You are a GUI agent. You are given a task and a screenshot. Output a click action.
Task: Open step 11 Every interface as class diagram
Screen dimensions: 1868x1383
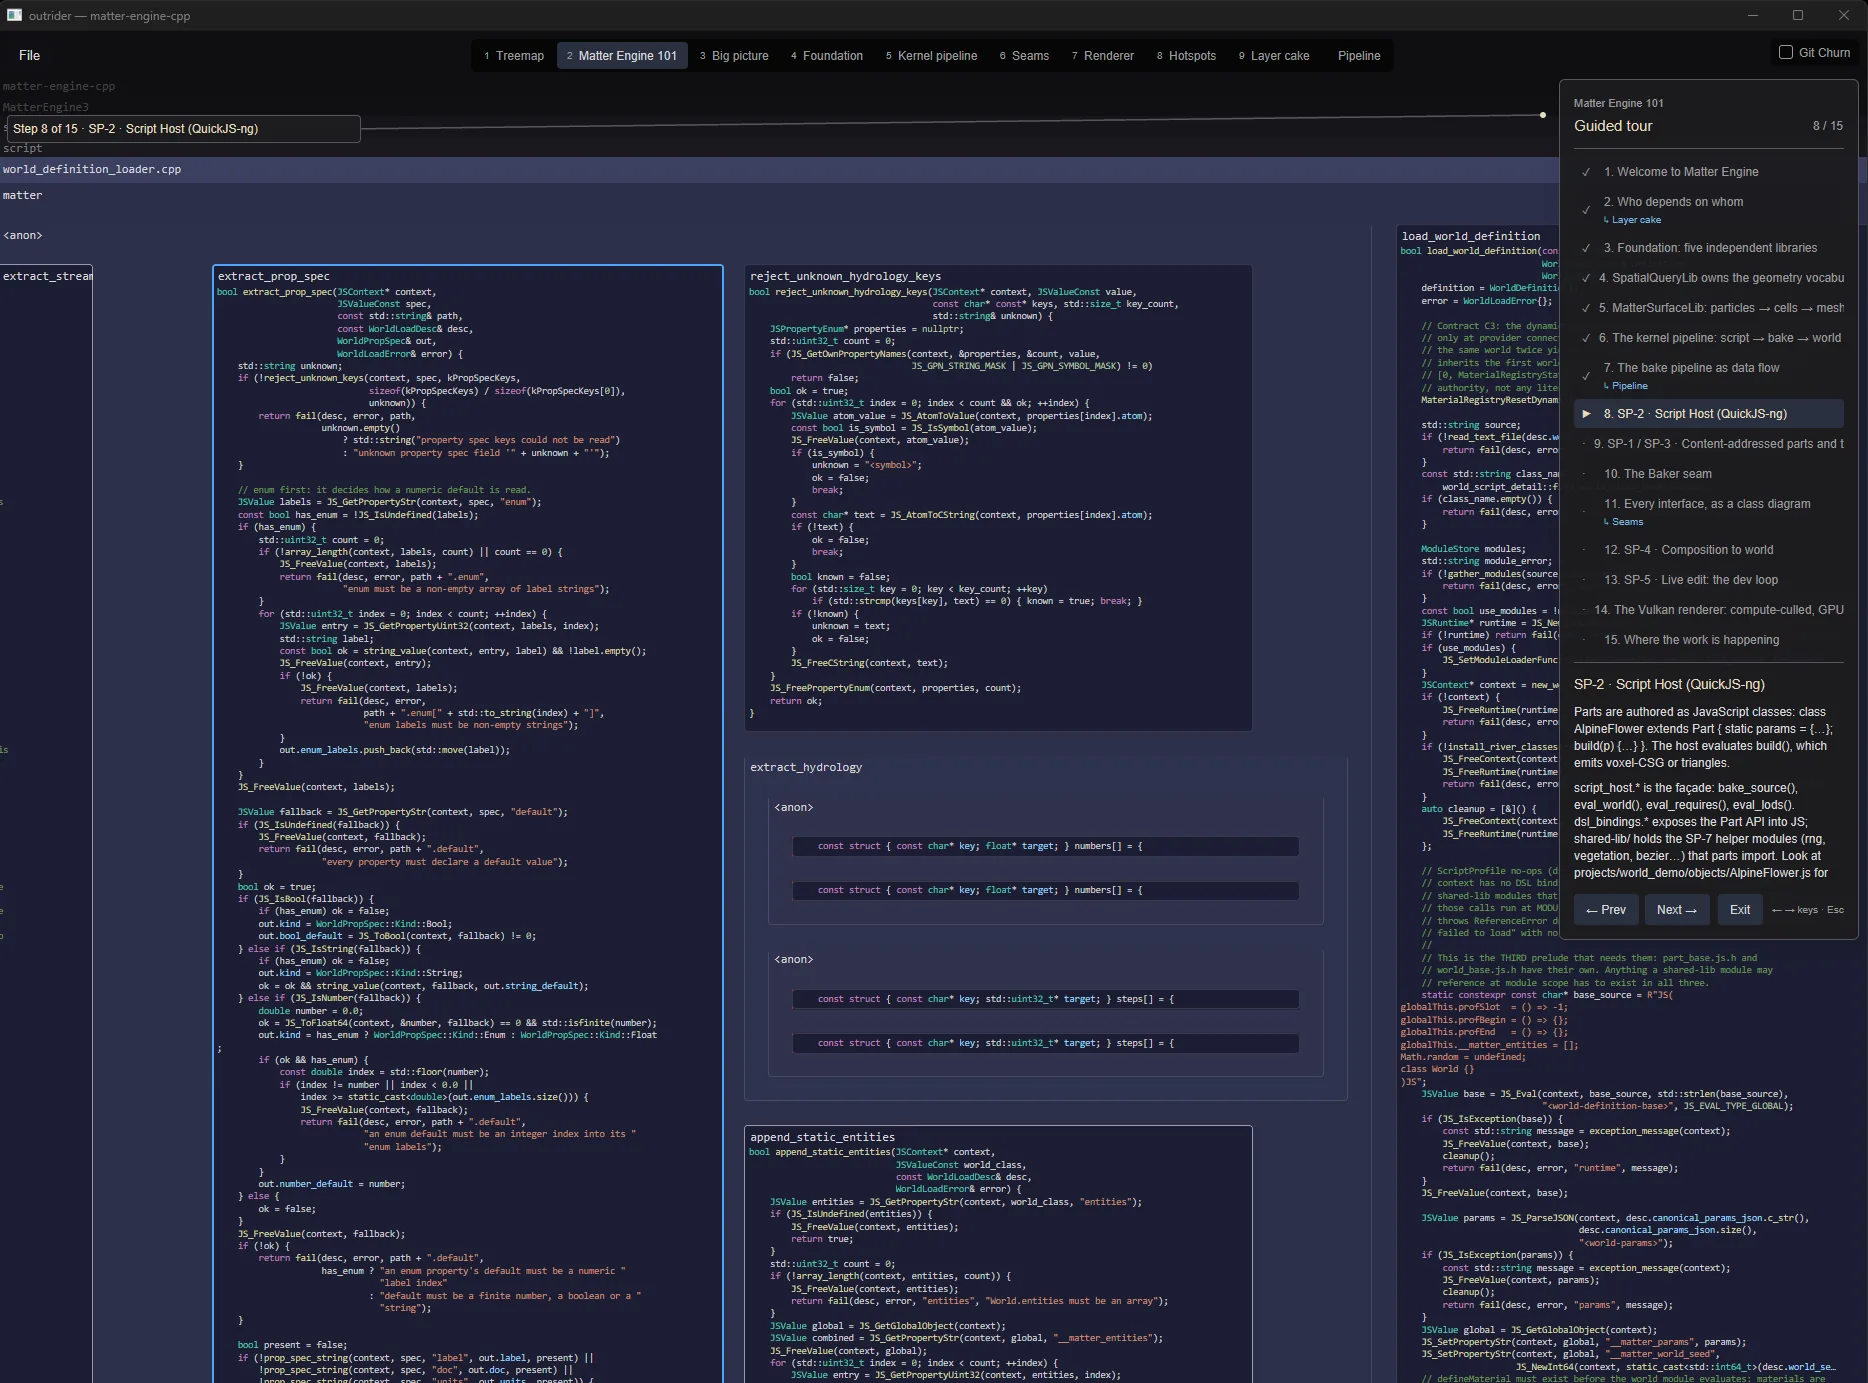click(x=1710, y=504)
